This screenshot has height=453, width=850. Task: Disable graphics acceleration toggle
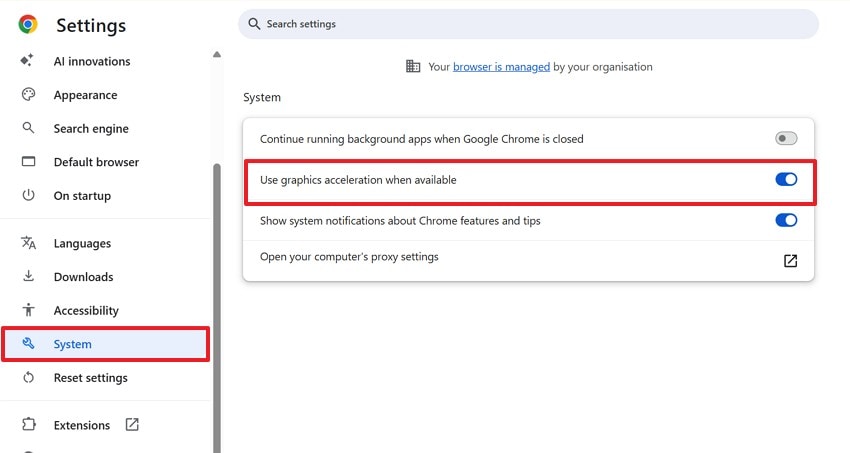point(786,179)
